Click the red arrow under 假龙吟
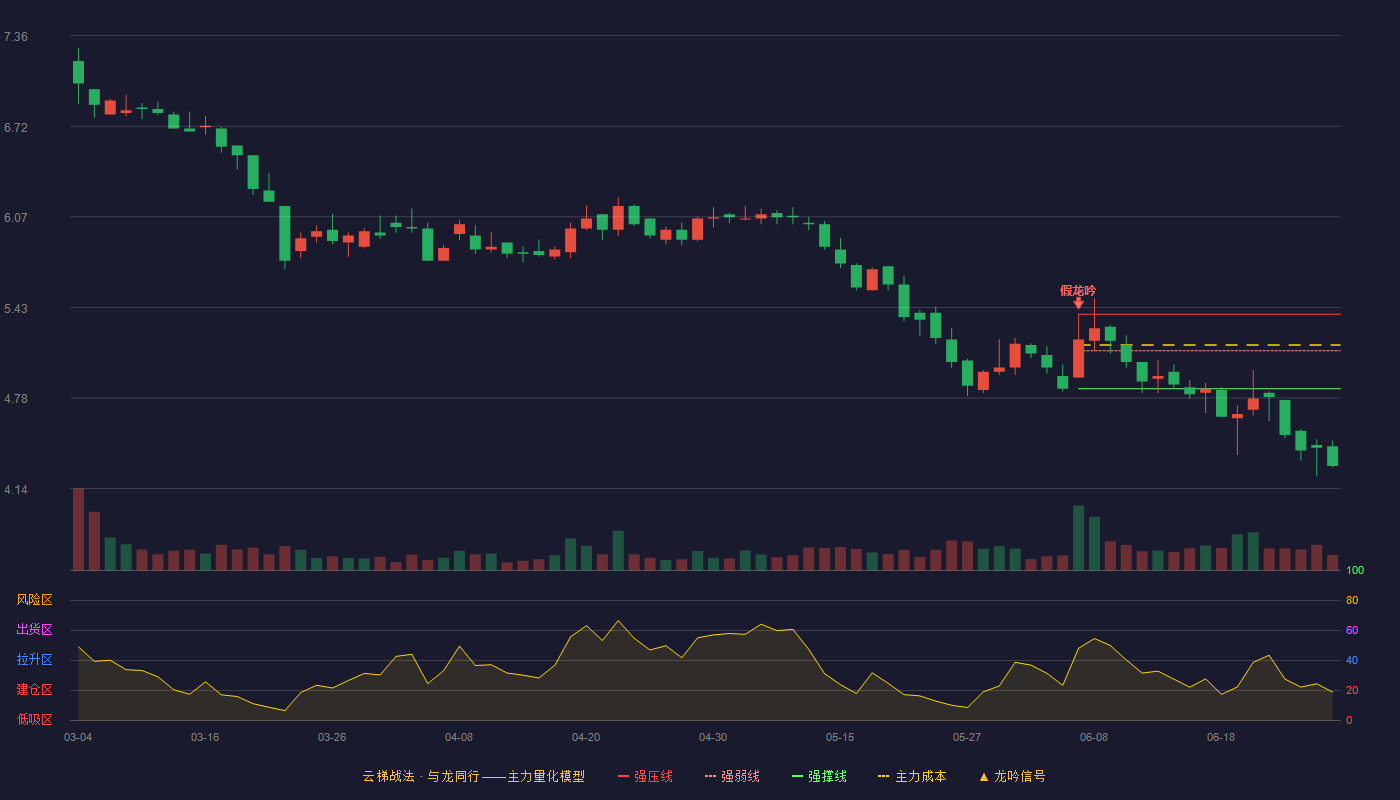This screenshot has height=800, width=1400. (x=1078, y=303)
